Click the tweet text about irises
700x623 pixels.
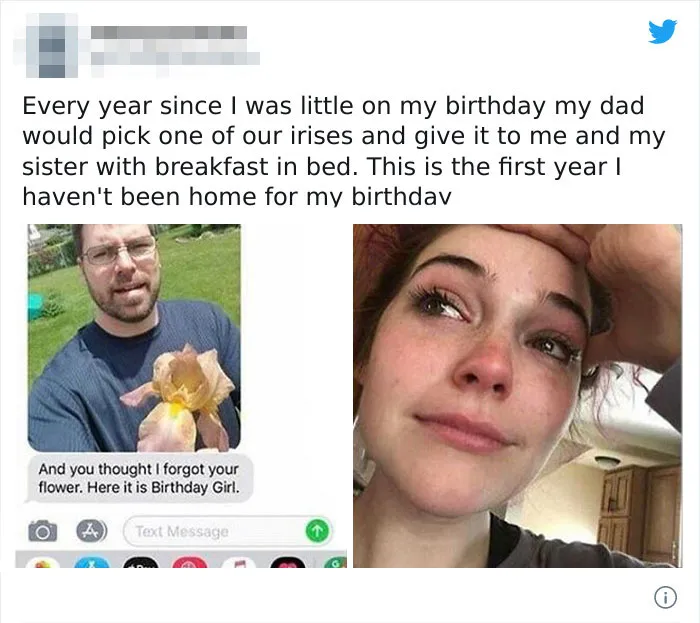pyautogui.click(x=344, y=151)
